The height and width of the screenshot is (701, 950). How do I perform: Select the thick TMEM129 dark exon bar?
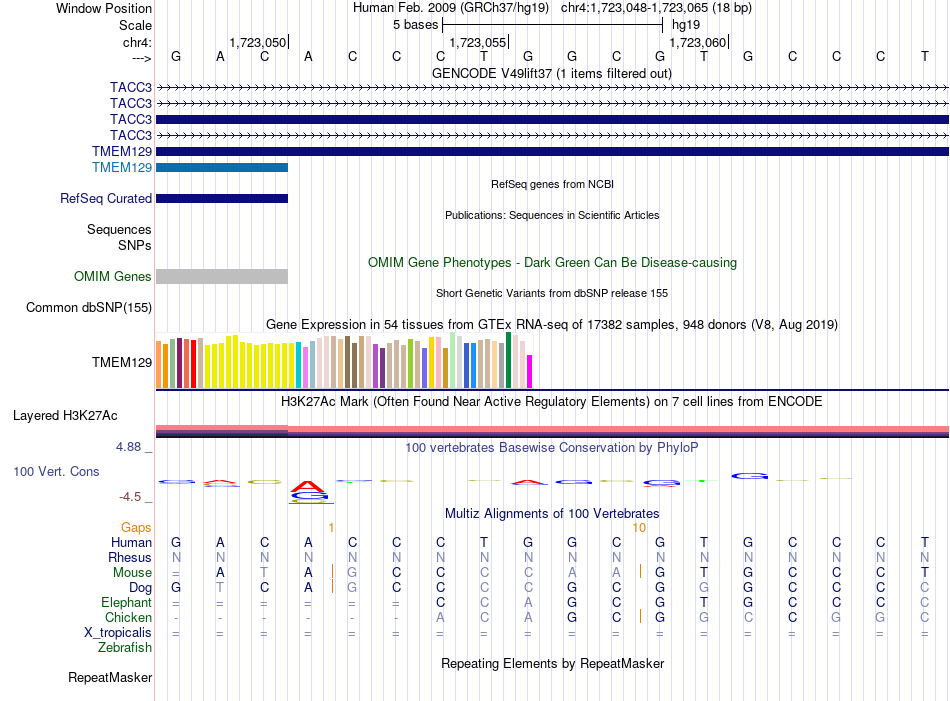[552, 151]
